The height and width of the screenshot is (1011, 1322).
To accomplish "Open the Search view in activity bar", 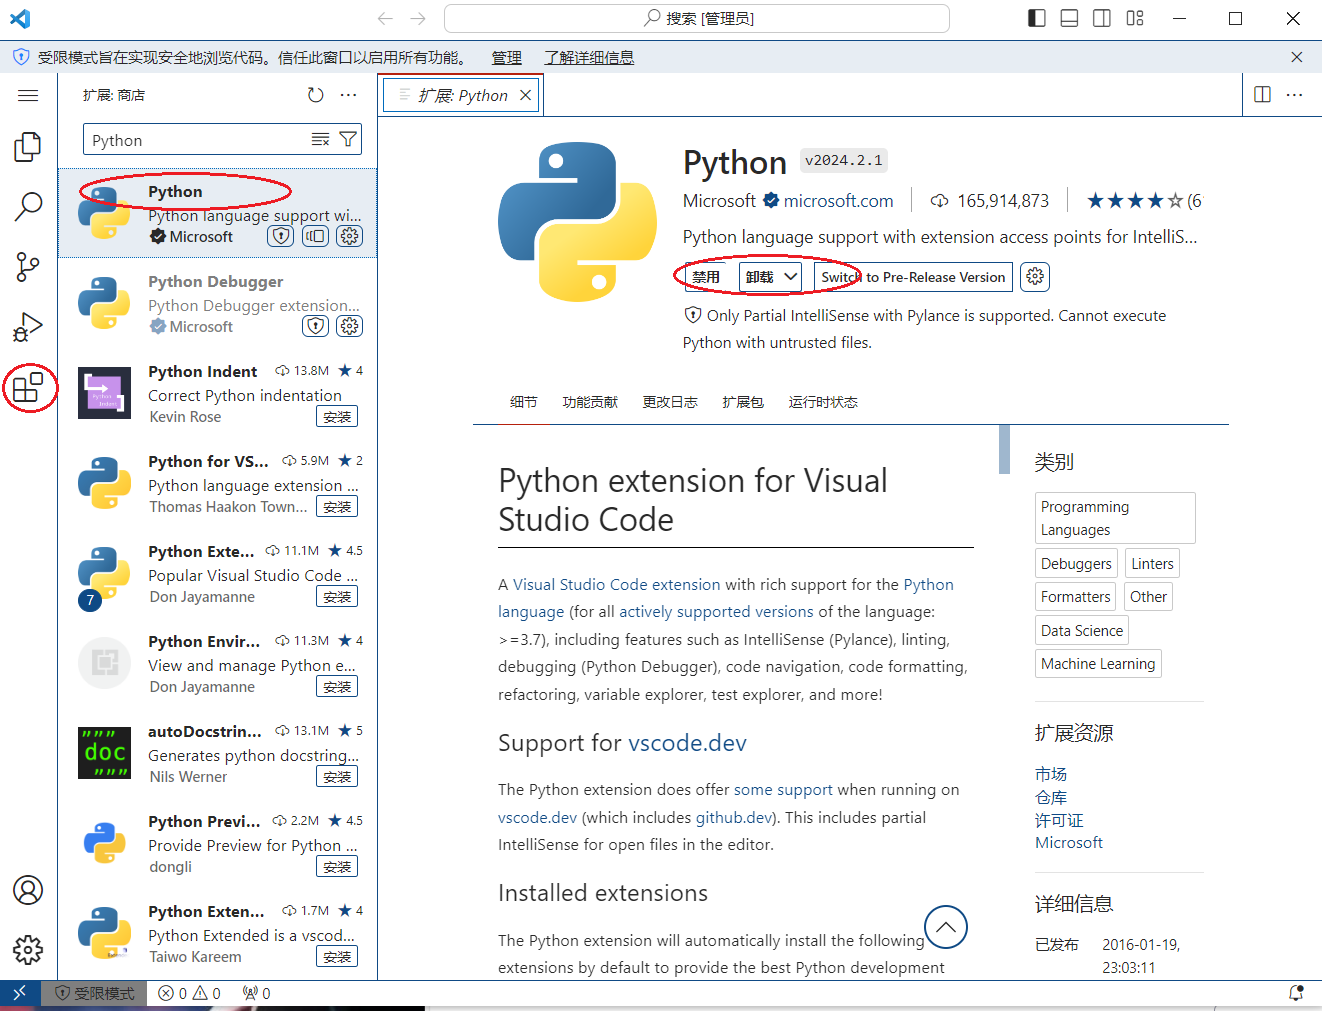I will 28,206.
